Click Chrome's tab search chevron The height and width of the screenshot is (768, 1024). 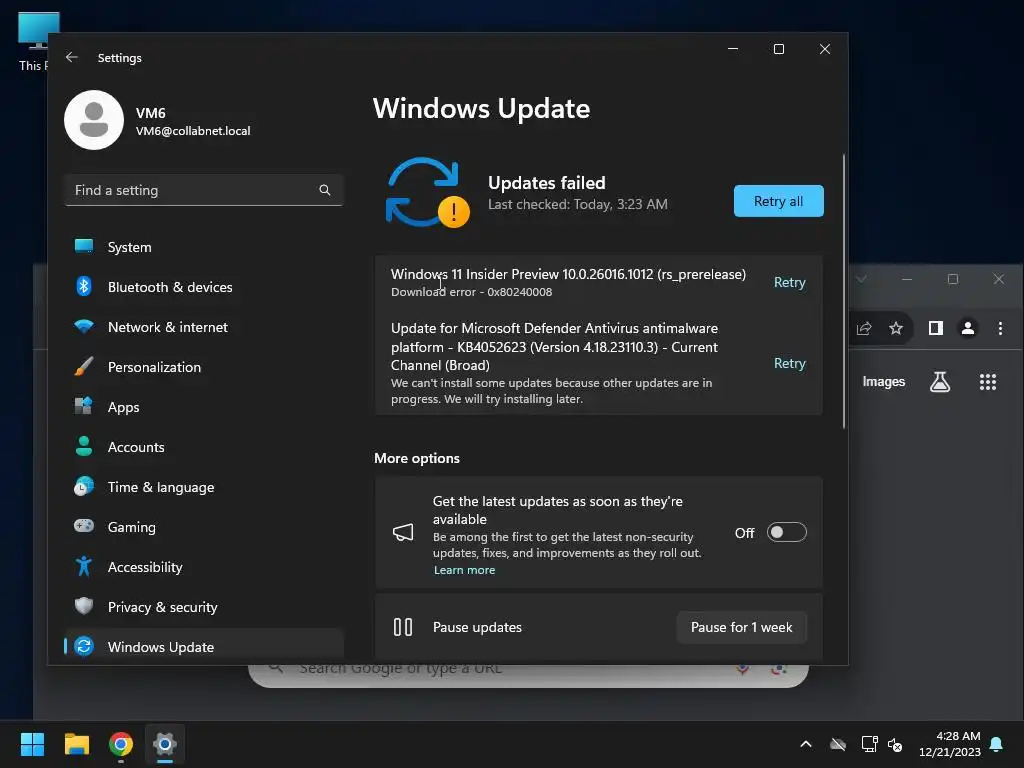pyautogui.click(x=861, y=279)
